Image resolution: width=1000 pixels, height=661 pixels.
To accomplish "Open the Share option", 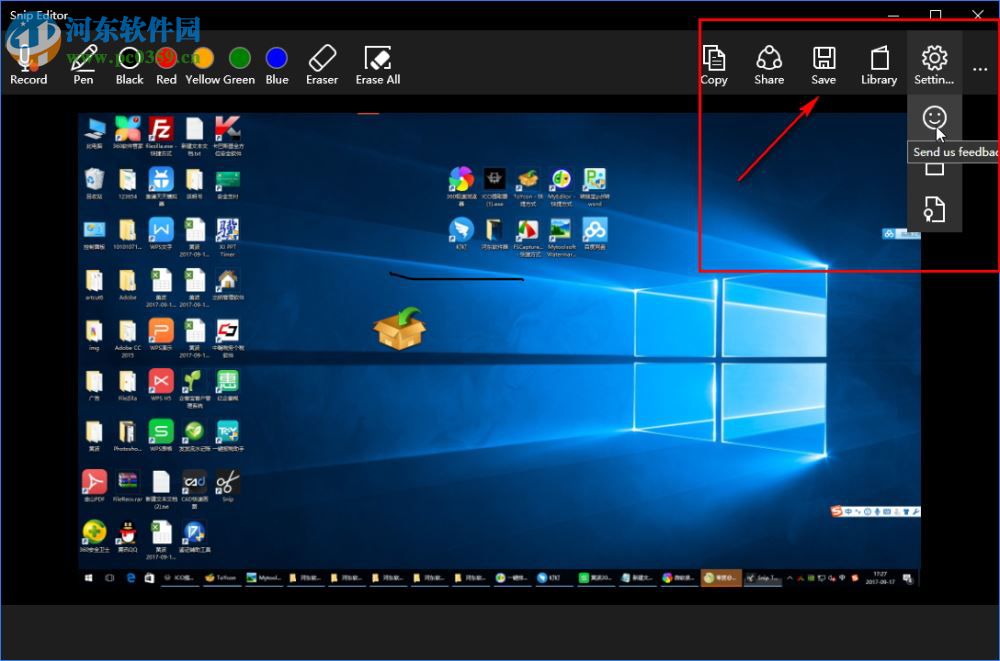I will pos(769,64).
